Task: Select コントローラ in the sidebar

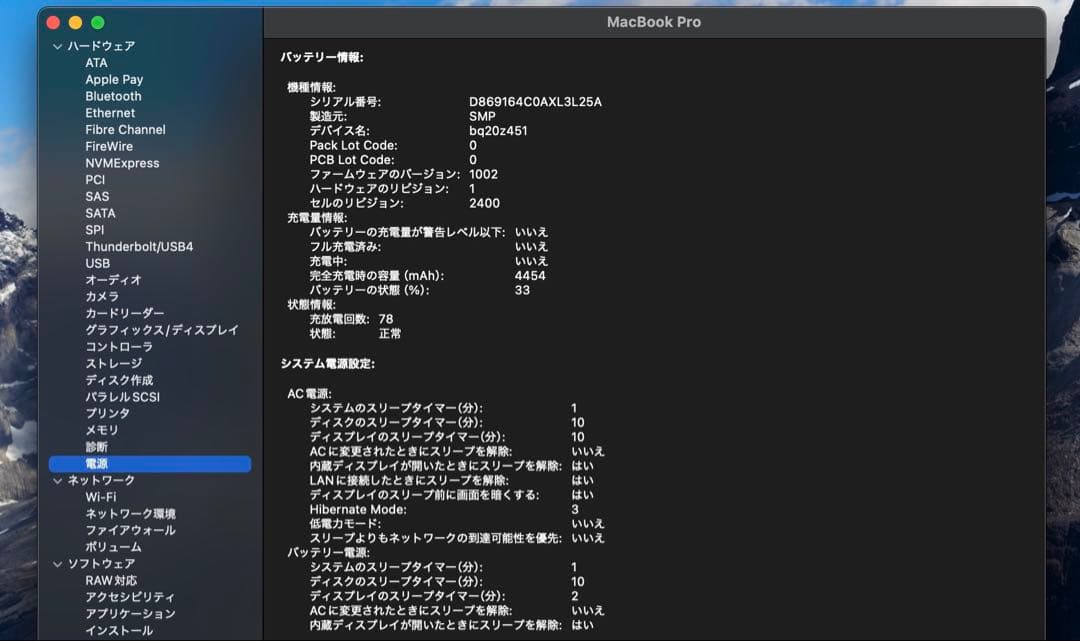Action: (119, 347)
